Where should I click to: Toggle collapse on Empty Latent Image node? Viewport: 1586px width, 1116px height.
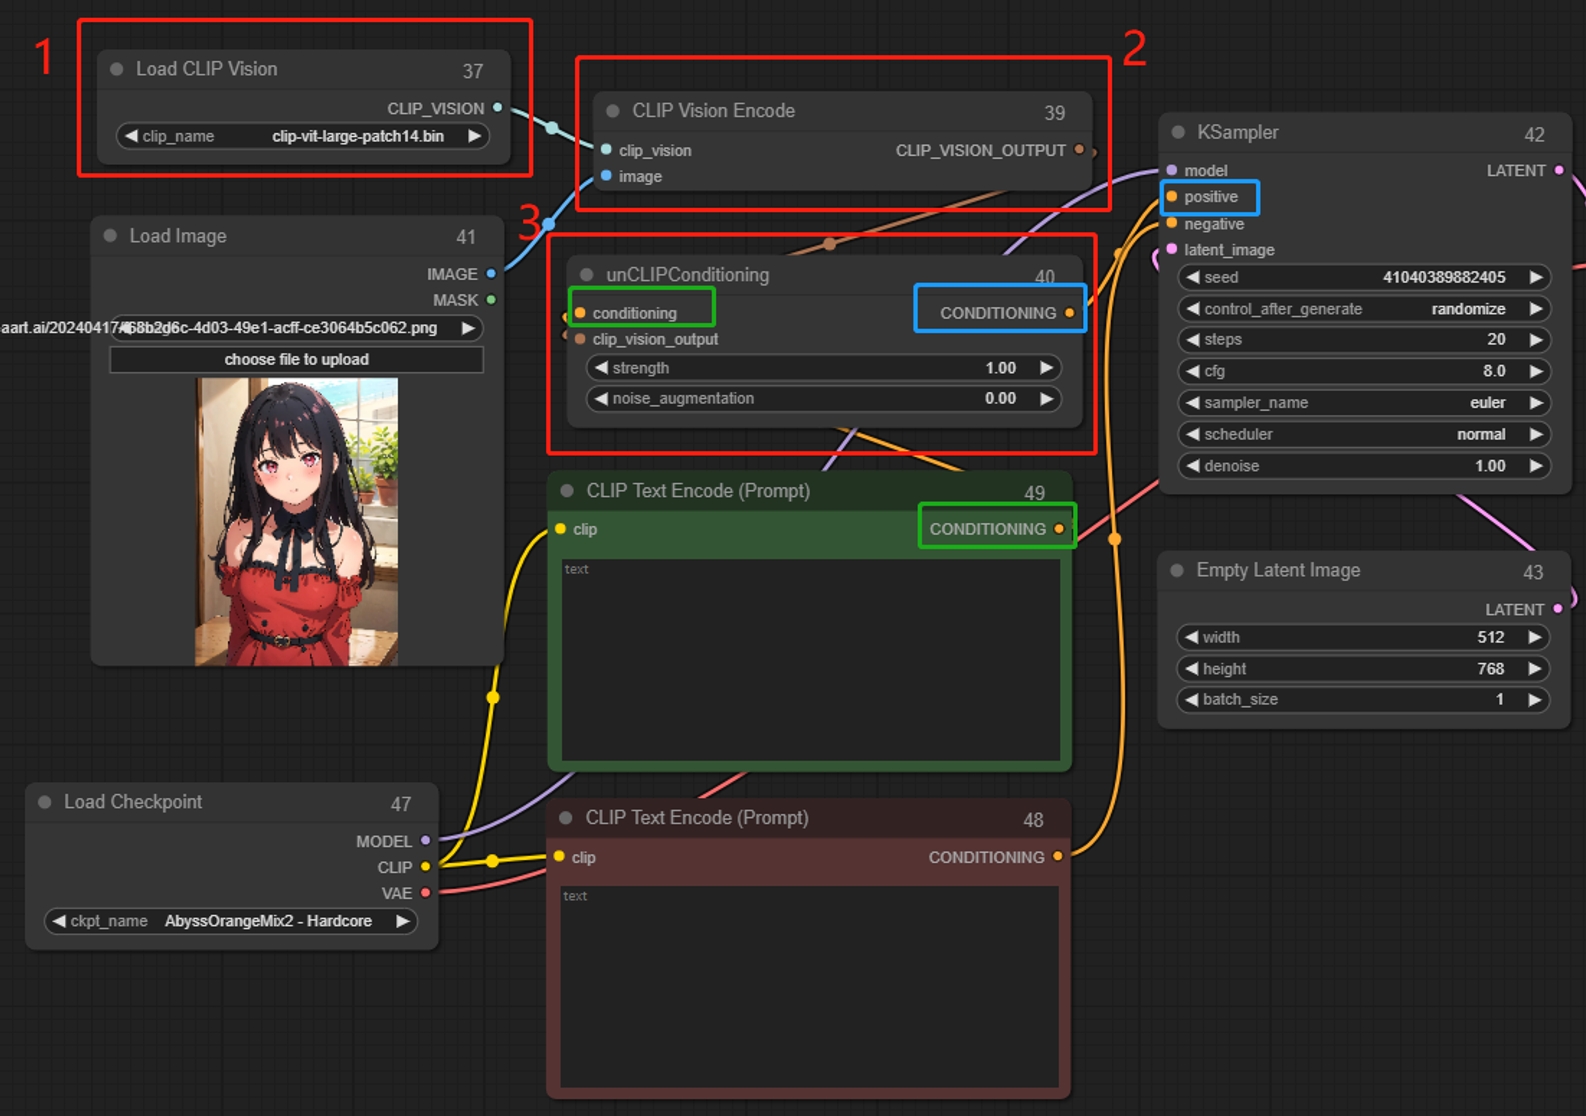tap(1177, 570)
